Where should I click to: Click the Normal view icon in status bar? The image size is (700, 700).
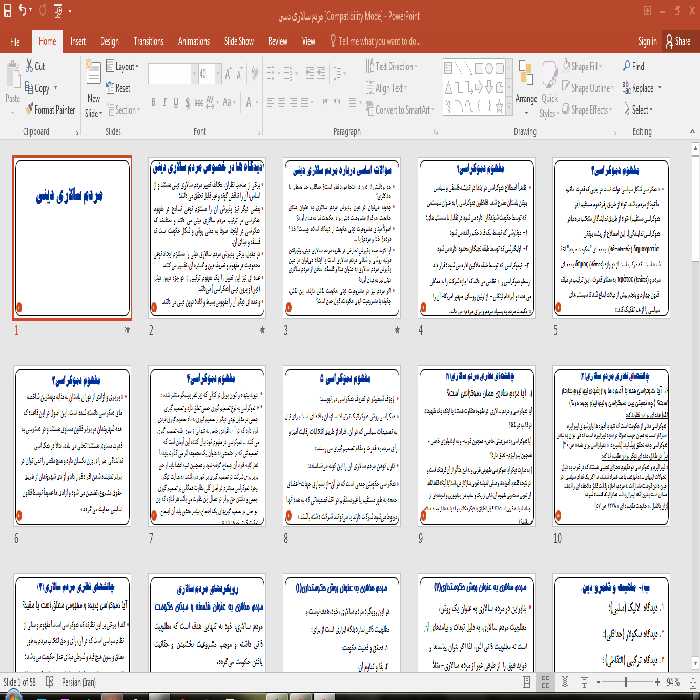coord(527,682)
